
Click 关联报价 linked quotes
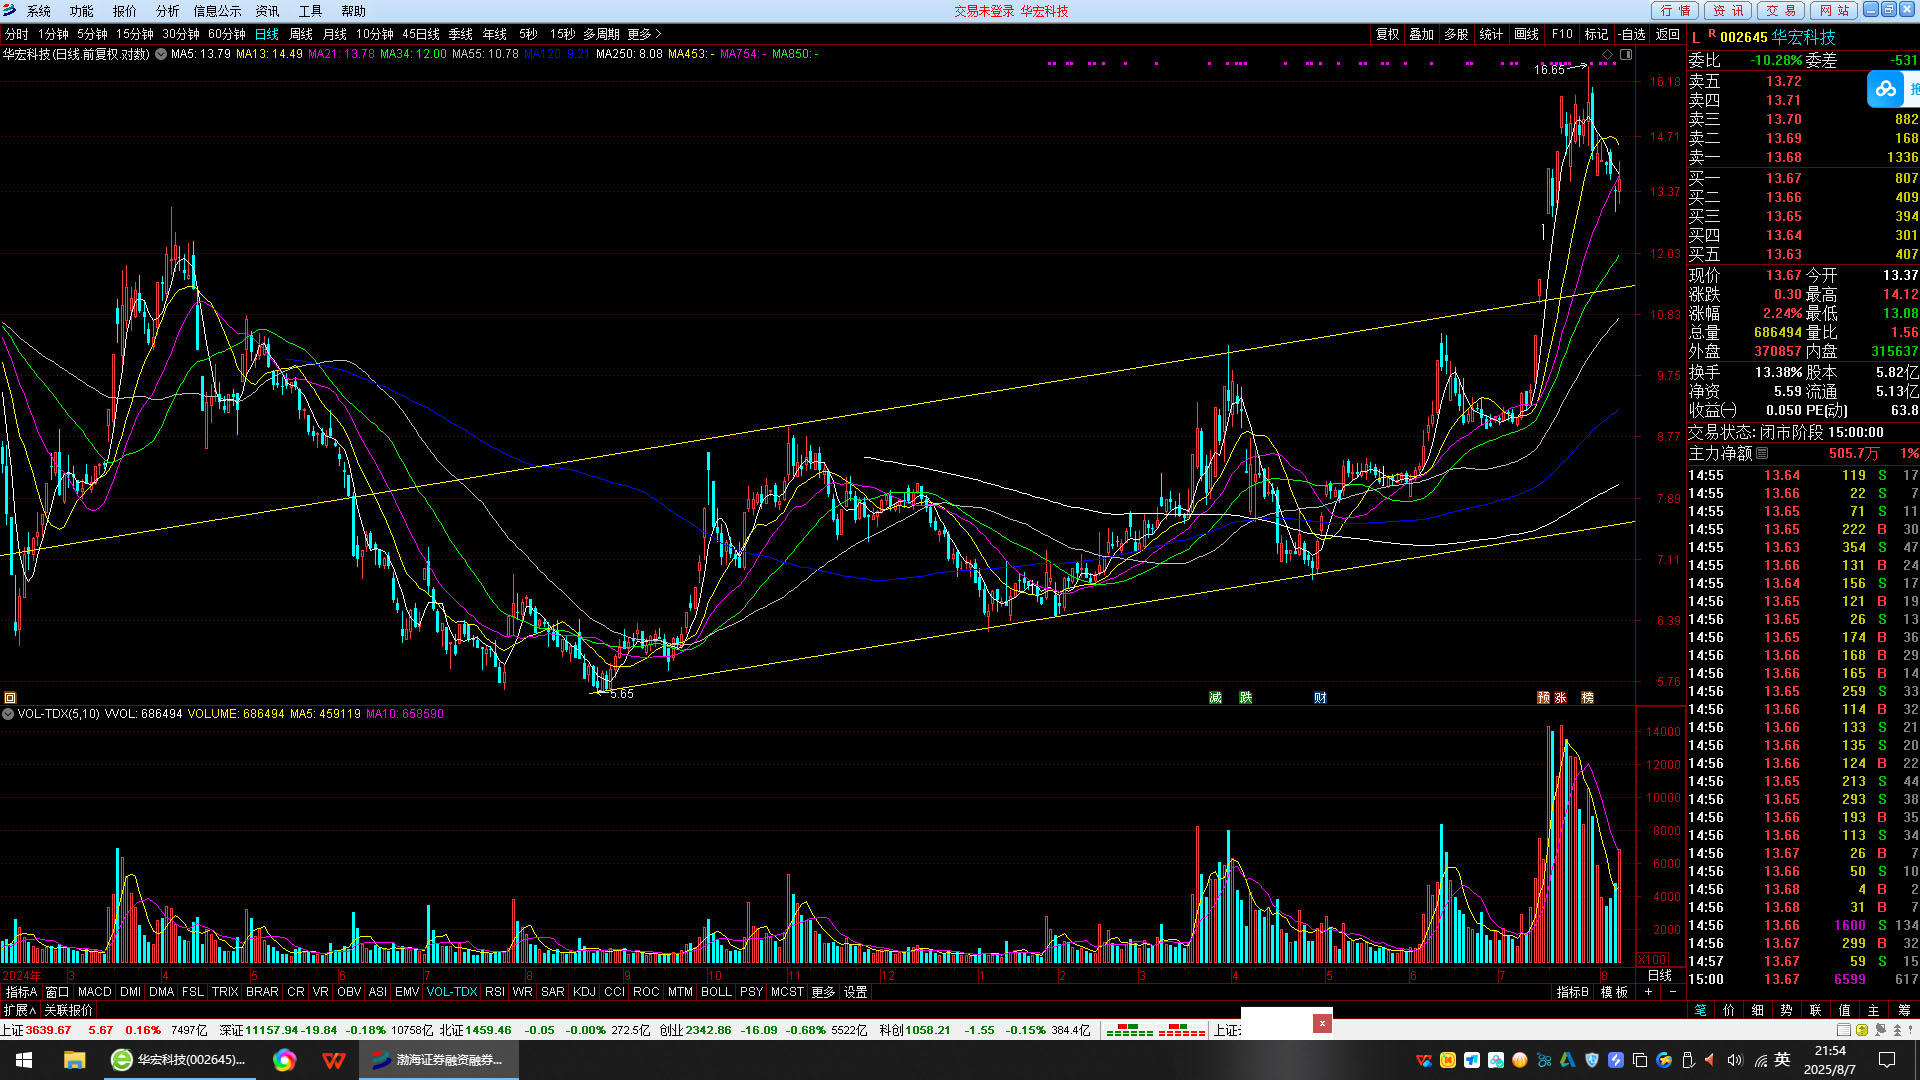coord(68,1010)
